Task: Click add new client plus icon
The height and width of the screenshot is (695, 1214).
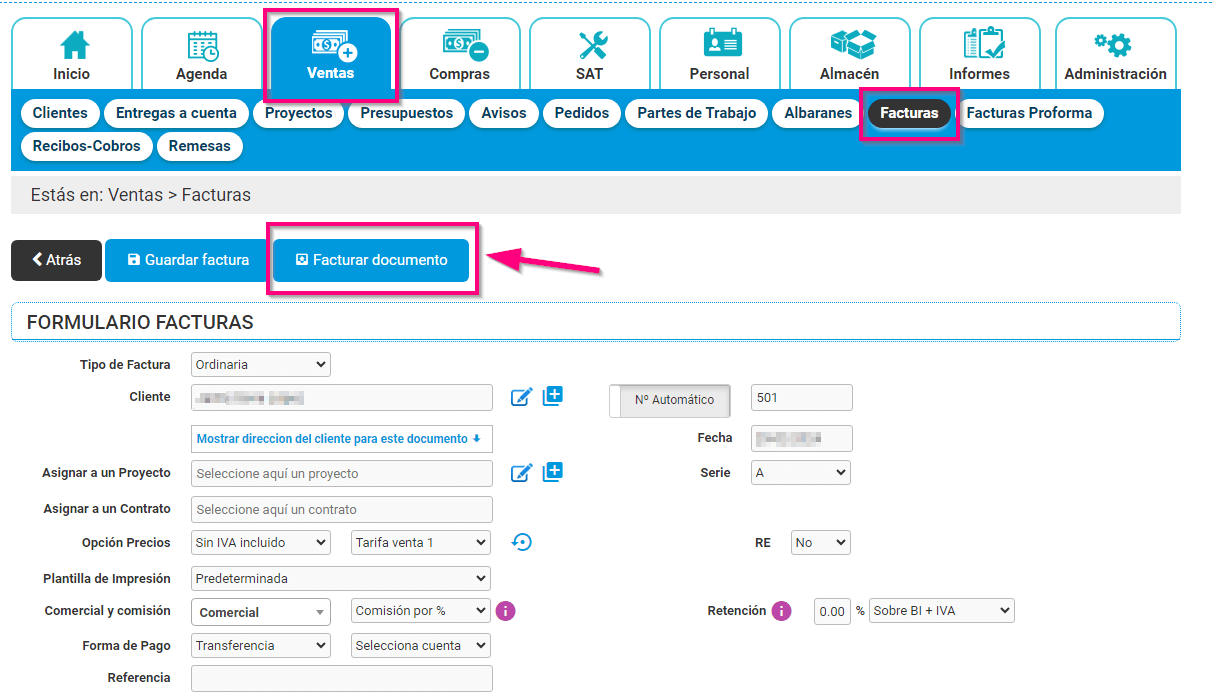Action: click(553, 396)
